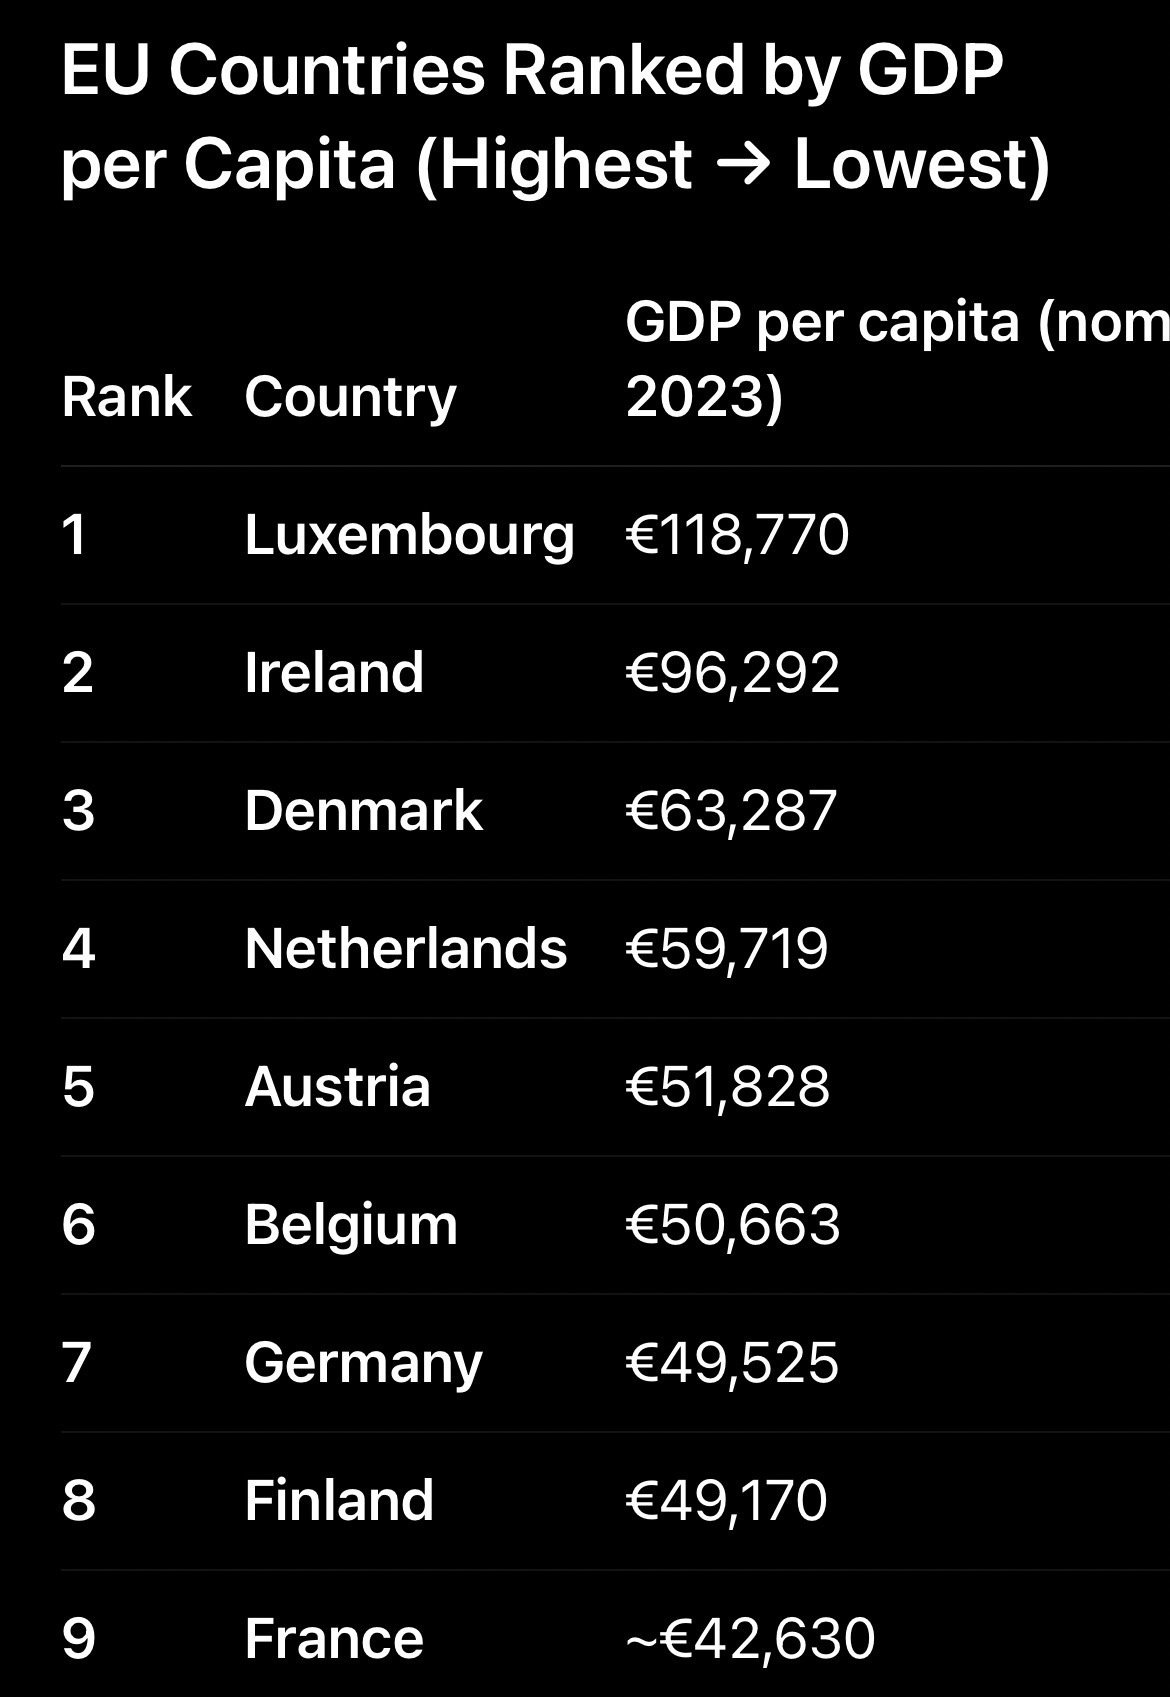Select the Germany country cell

pyautogui.click(x=363, y=1363)
